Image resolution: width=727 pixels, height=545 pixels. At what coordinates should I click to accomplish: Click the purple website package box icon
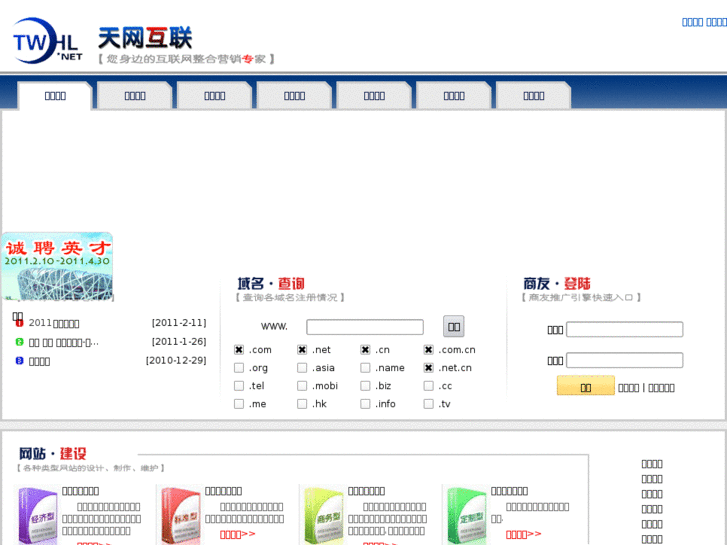38,516
